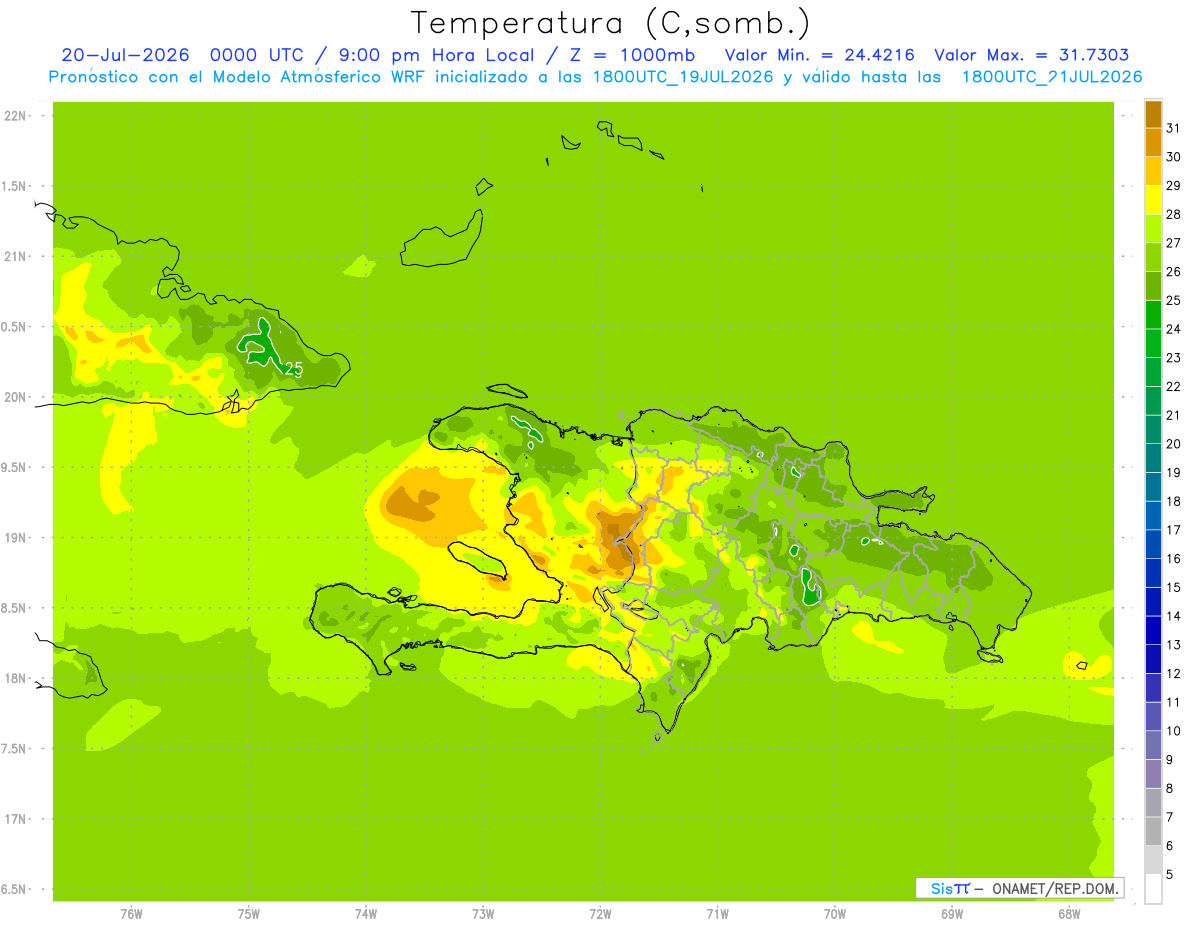Click the "22N" latitude axis label
This screenshot has width=1200, height=927.
[16, 116]
